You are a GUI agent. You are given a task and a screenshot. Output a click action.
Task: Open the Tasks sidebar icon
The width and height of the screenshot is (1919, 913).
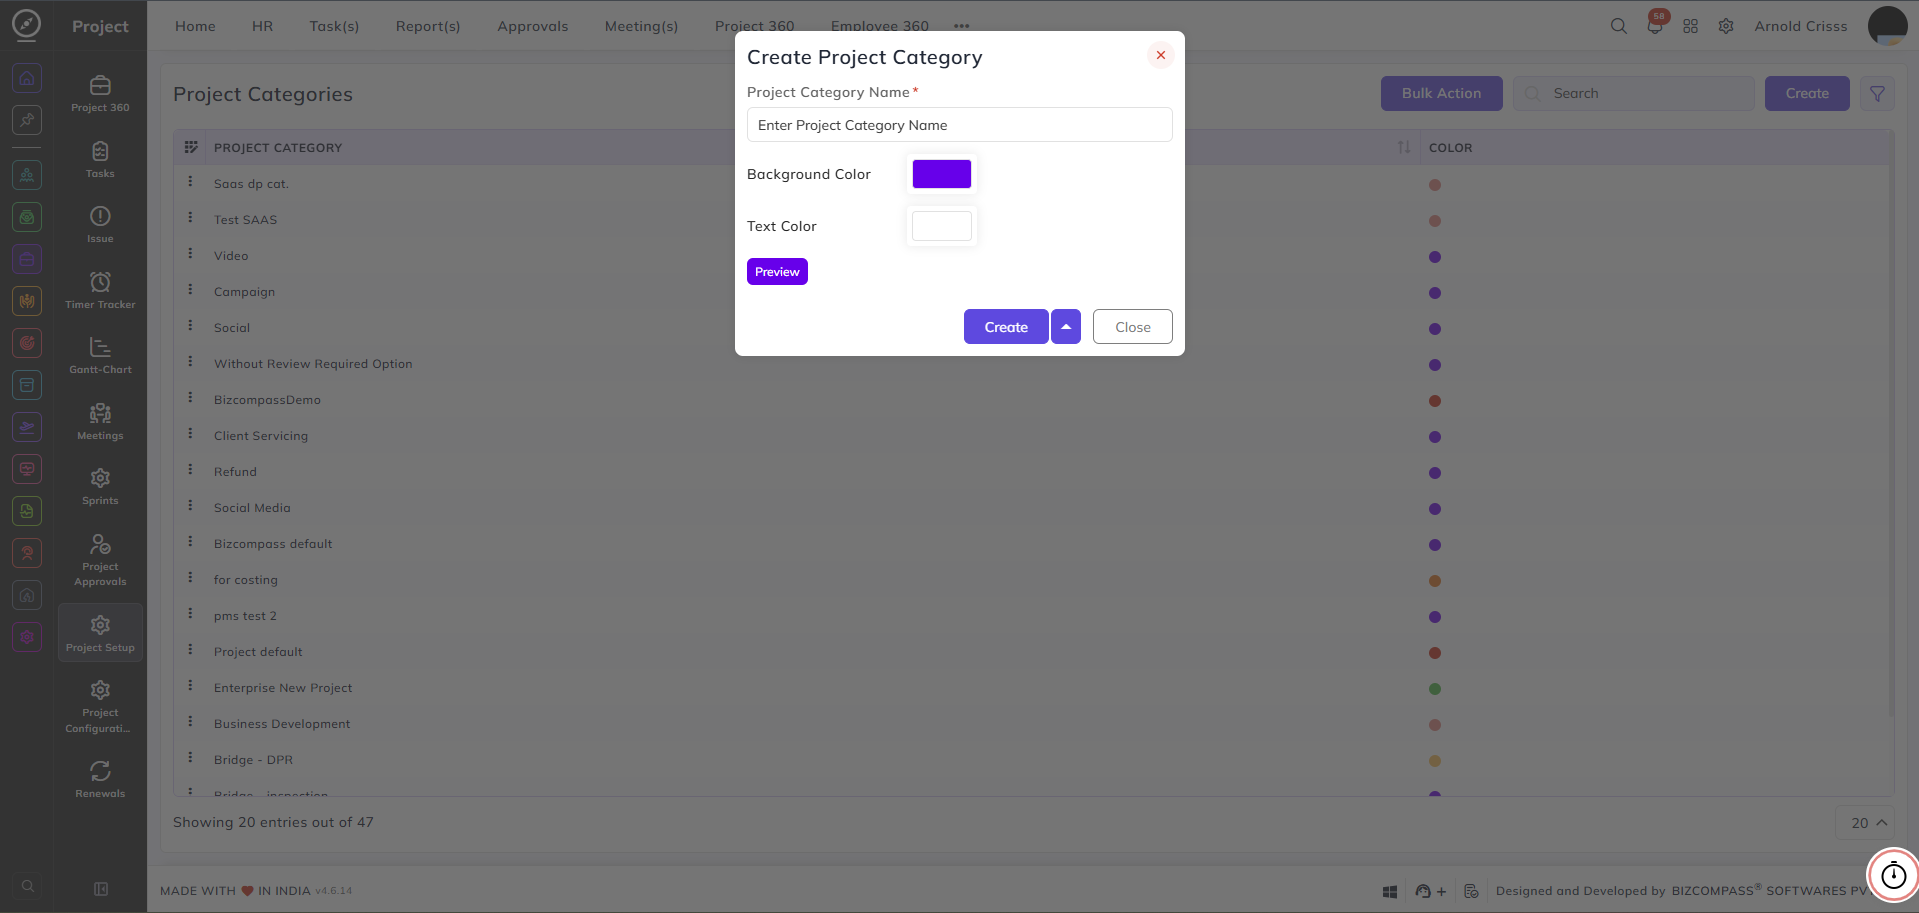point(100,160)
